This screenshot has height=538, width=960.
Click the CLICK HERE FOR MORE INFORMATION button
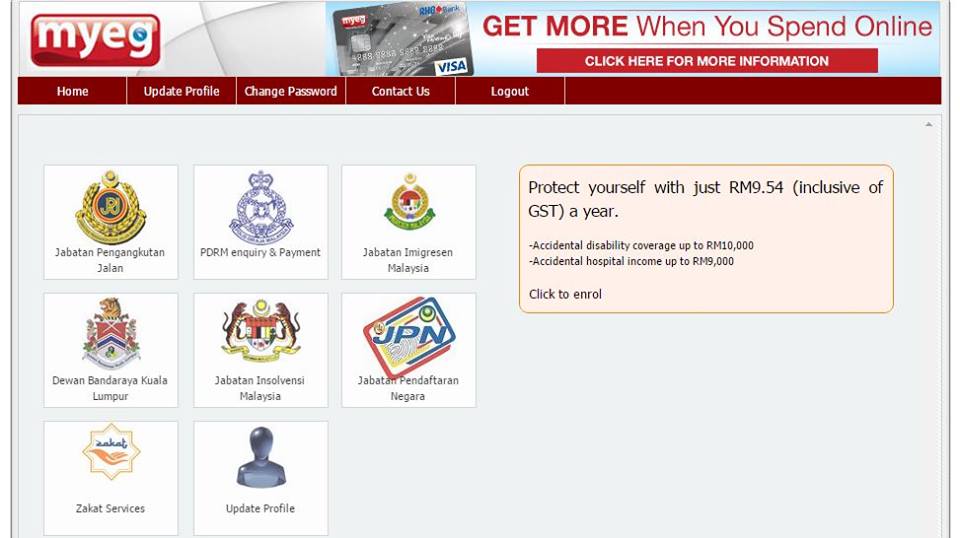(x=707, y=61)
